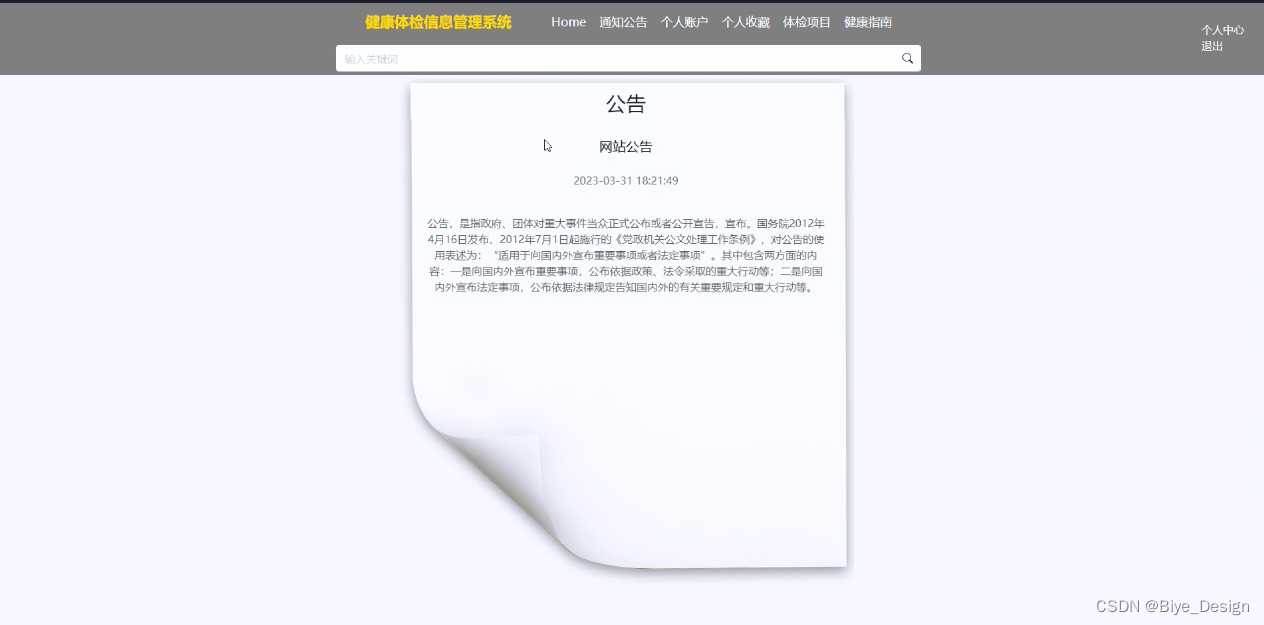The height and width of the screenshot is (625, 1264).
Task: Click the 退出 logout link
Action: point(1212,46)
